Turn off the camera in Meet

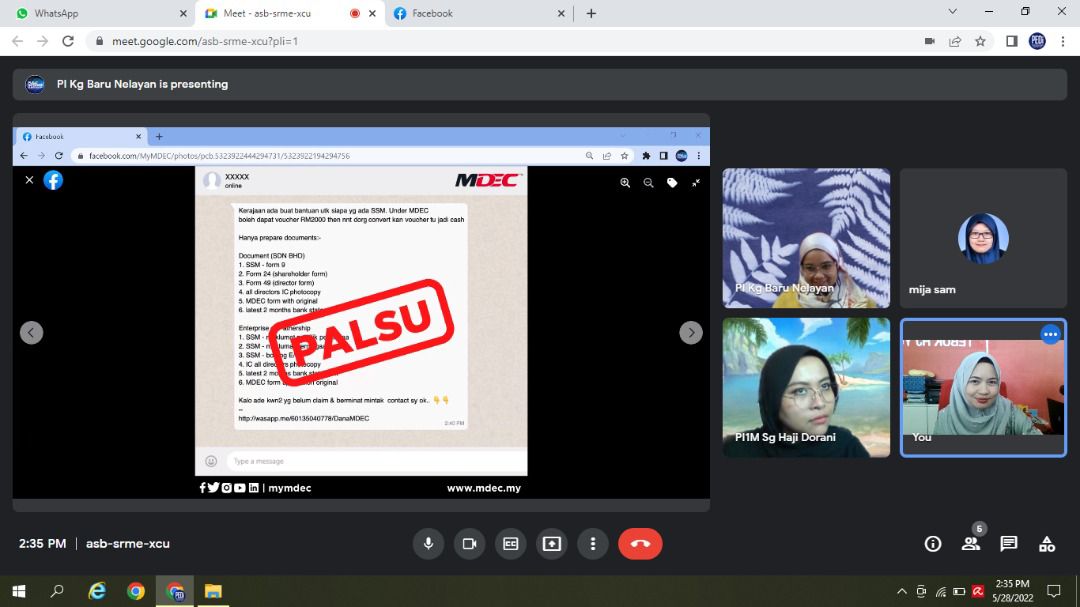coord(469,544)
